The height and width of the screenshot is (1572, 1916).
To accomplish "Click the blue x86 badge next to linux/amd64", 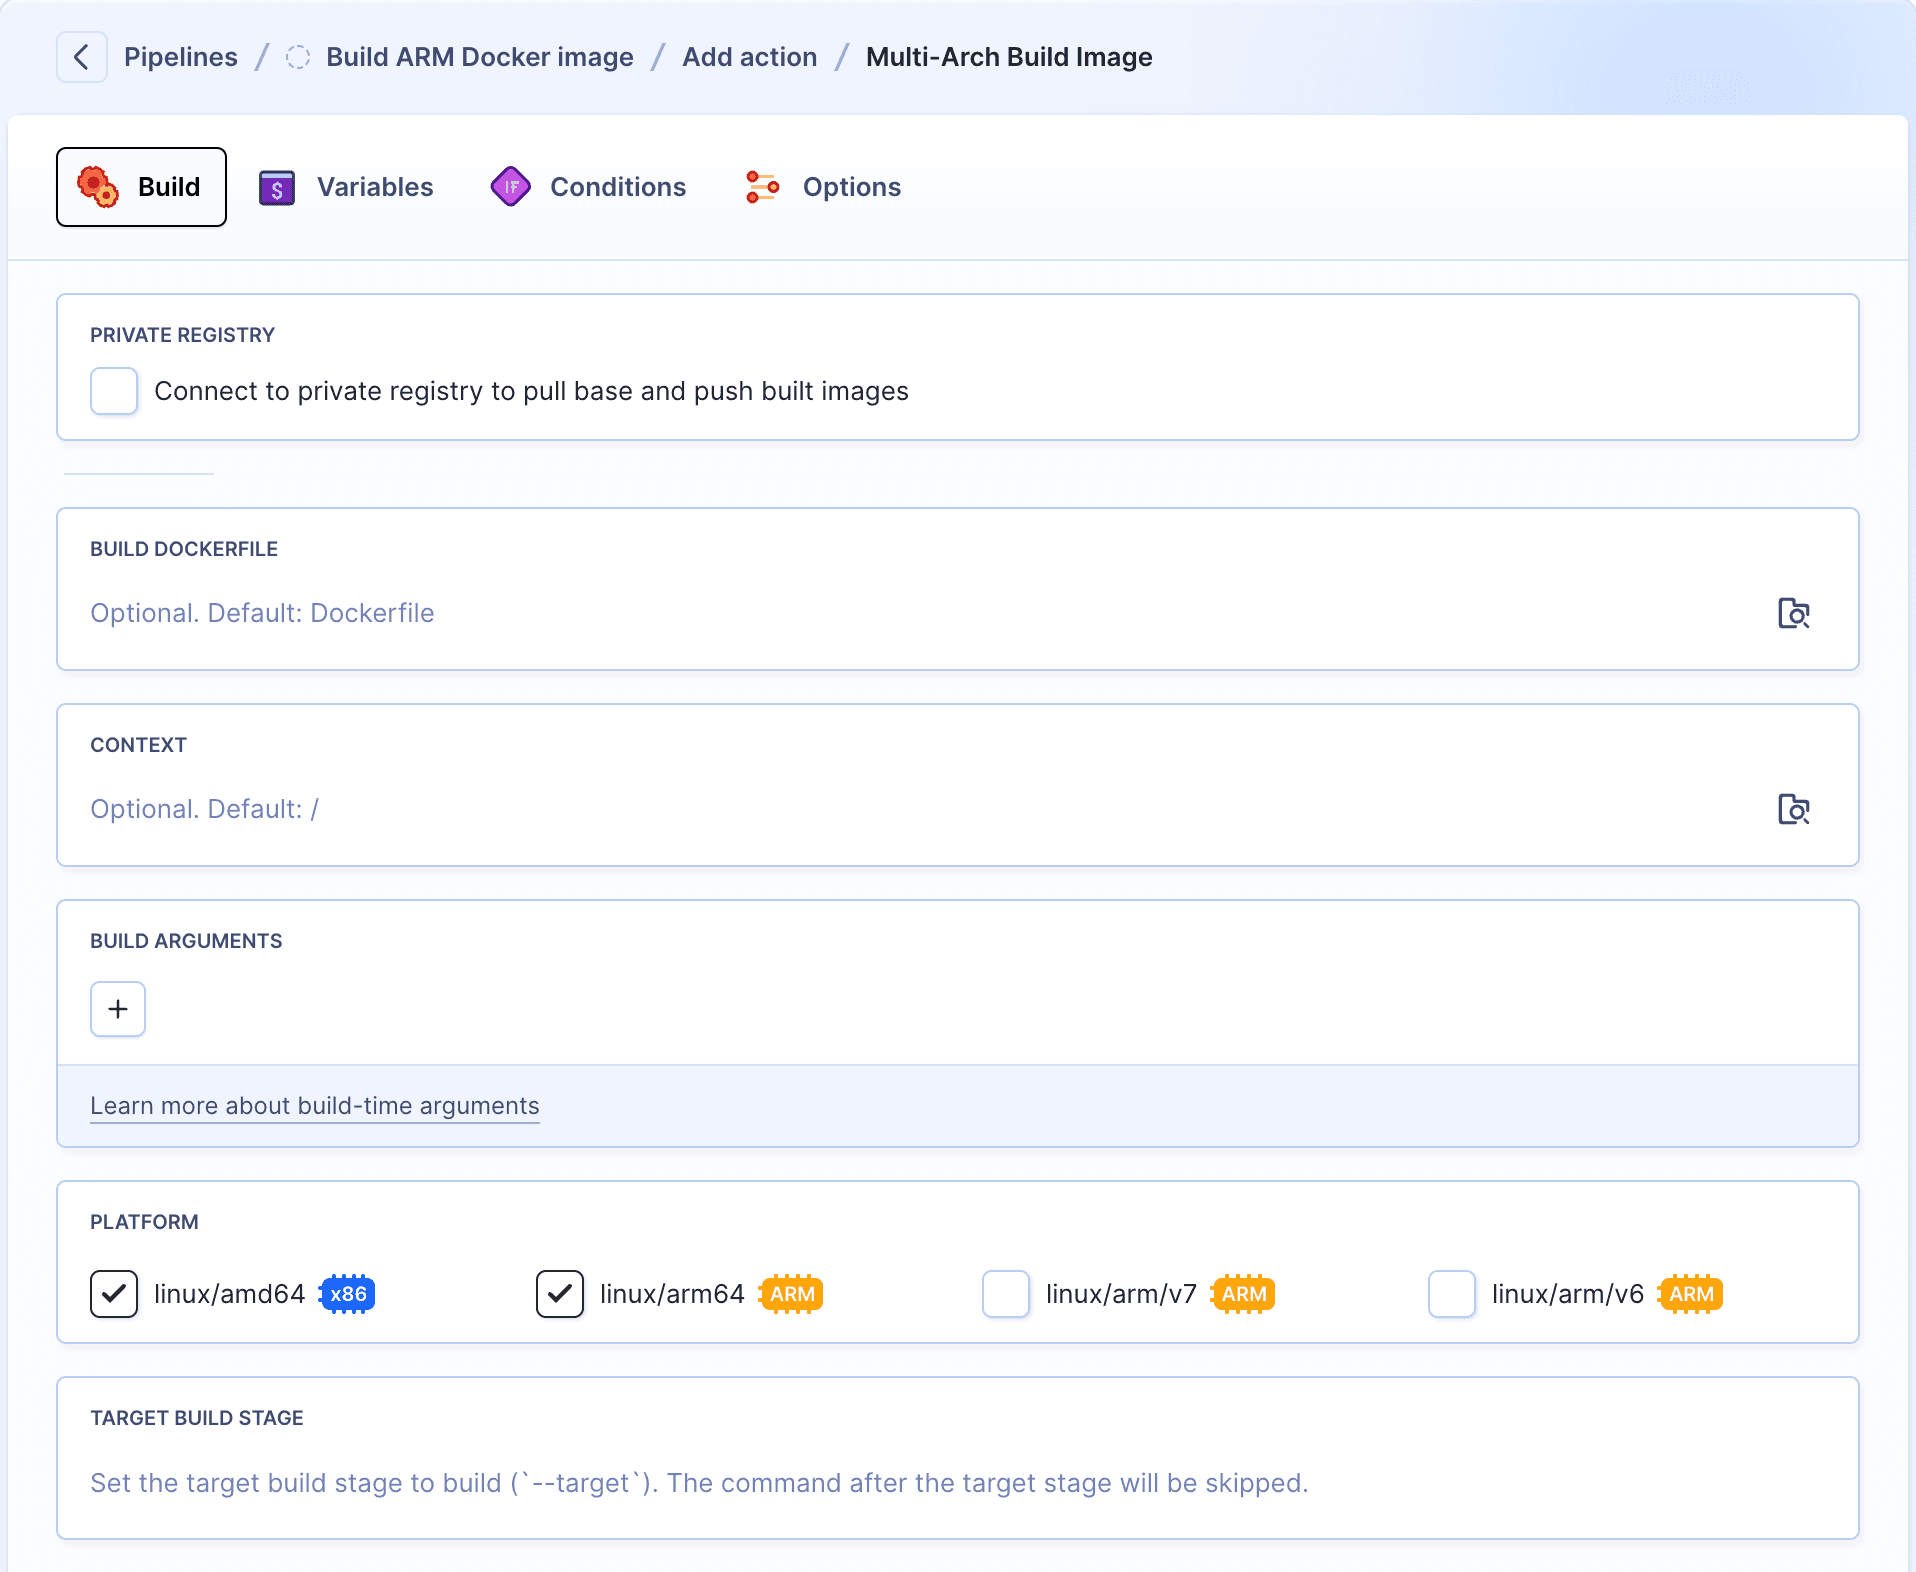I will 346,1294.
